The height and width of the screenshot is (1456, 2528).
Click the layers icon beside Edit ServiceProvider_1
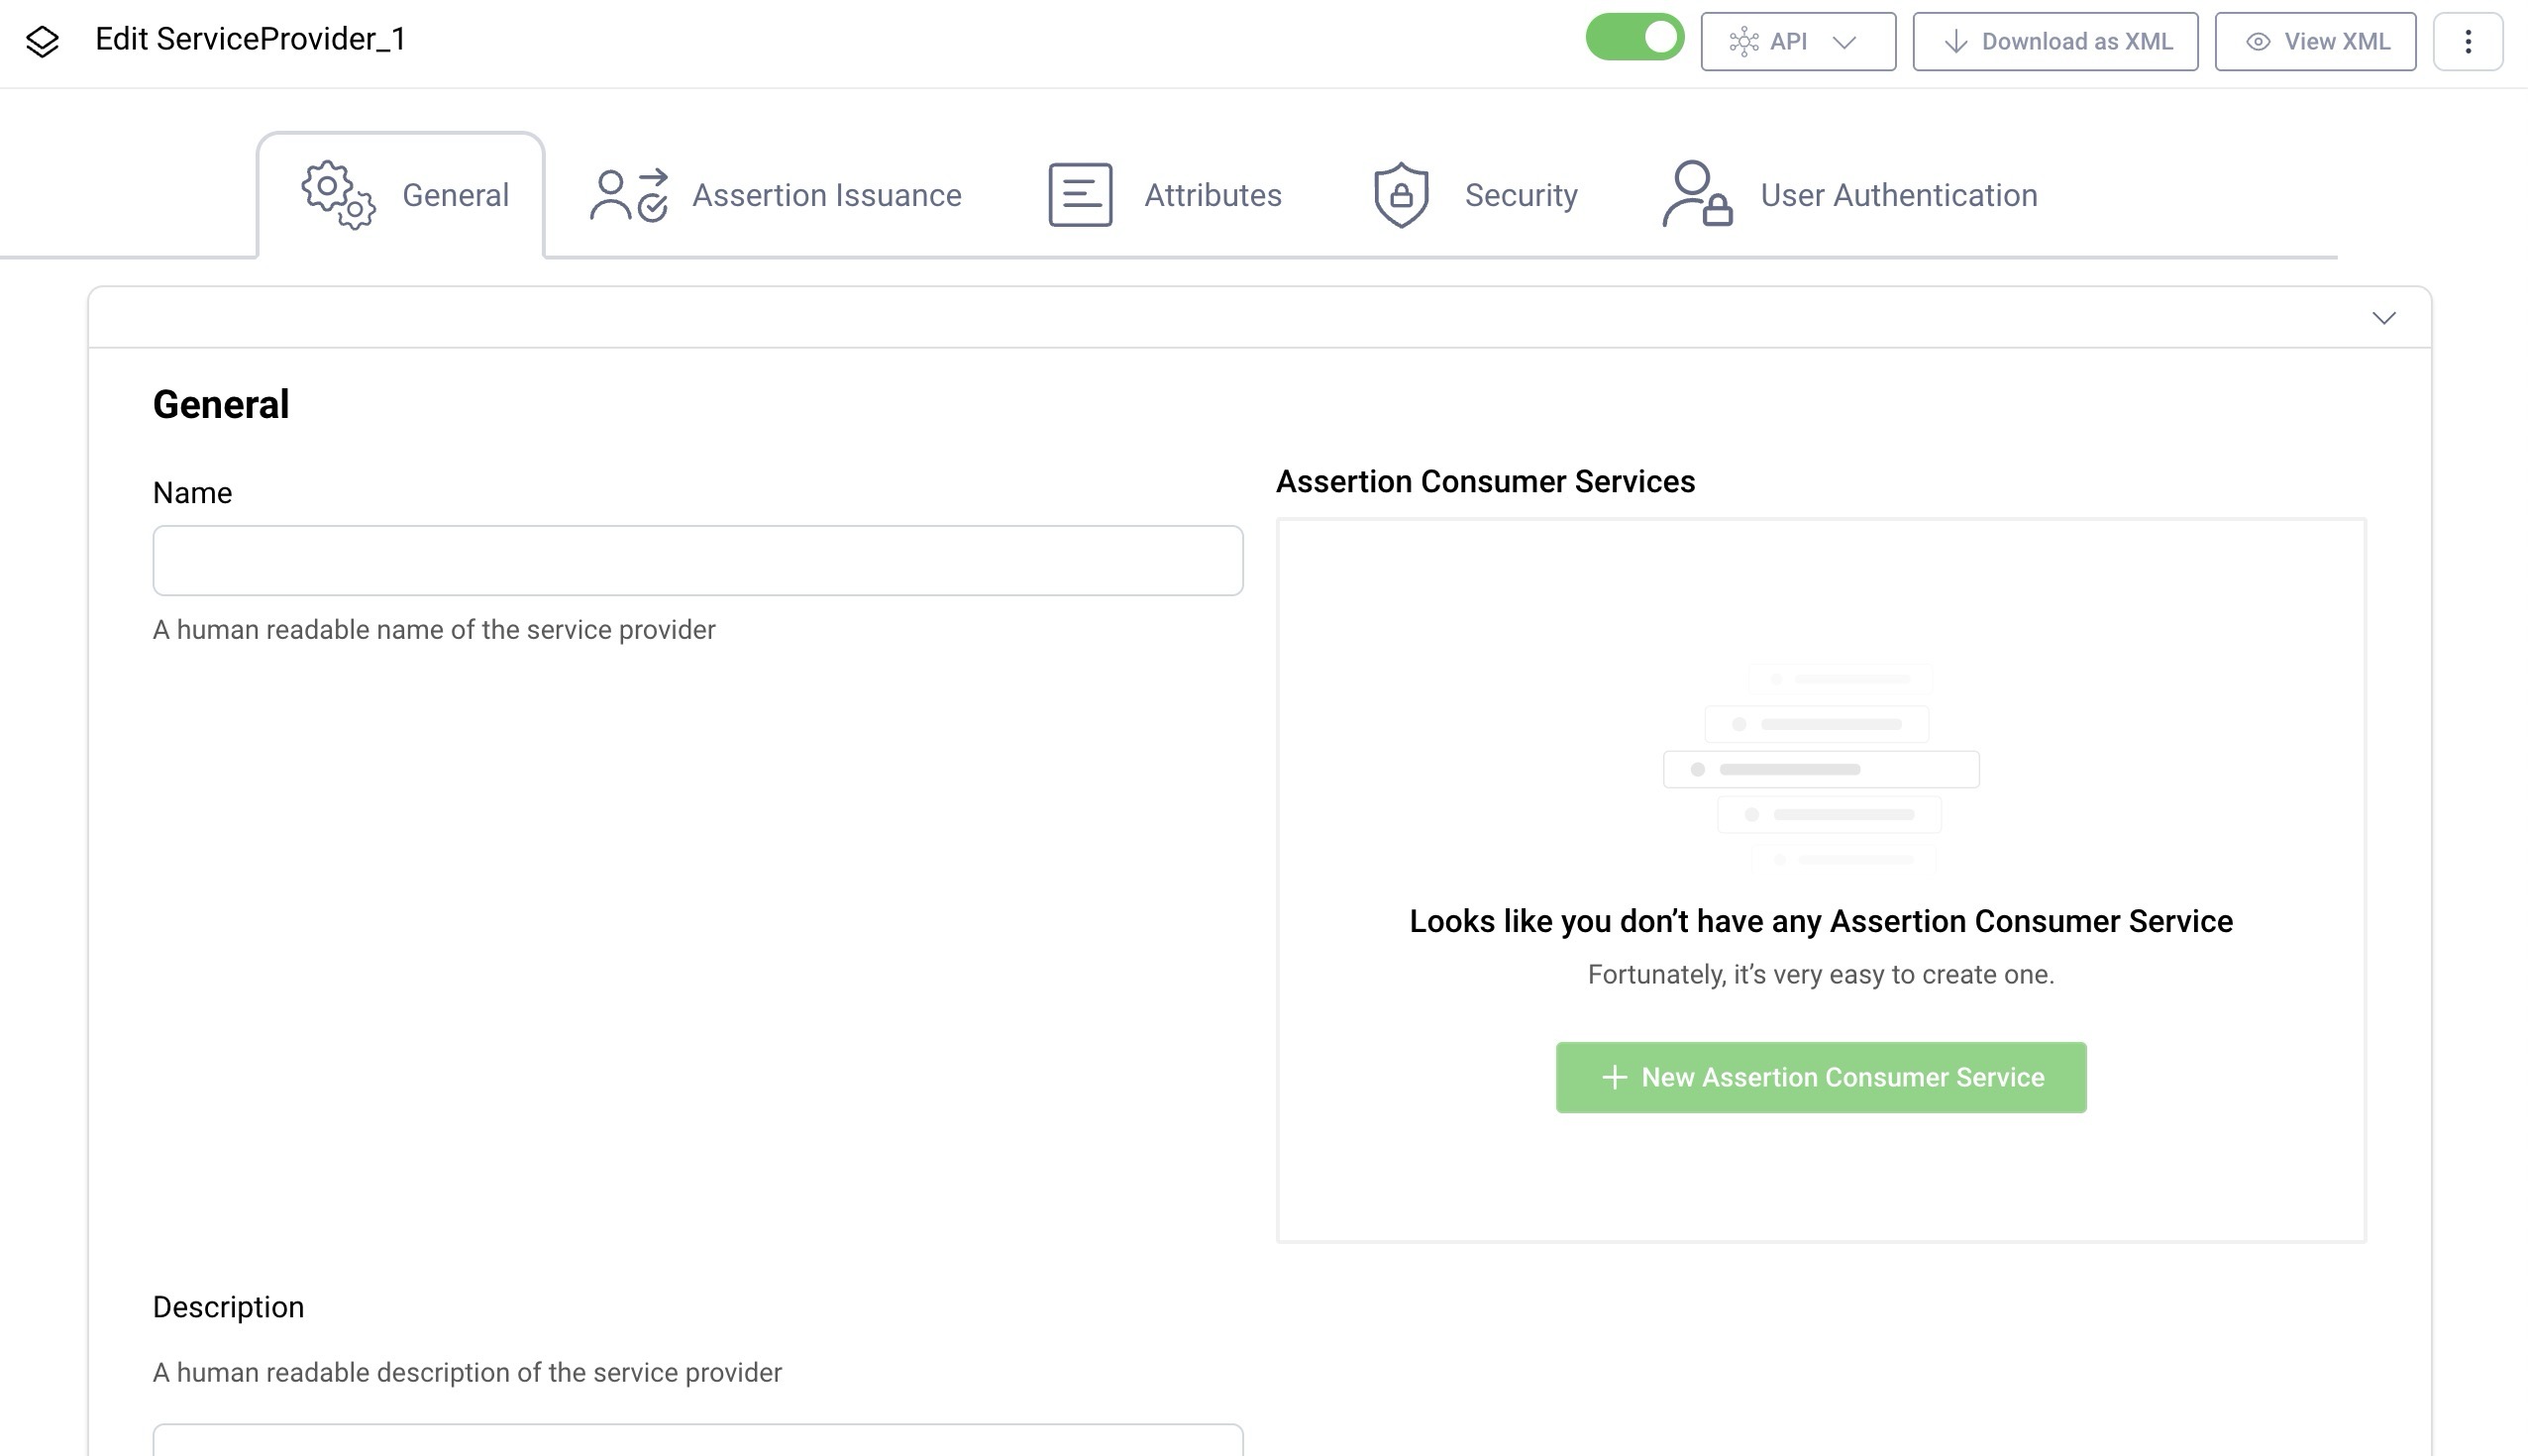click(x=43, y=41)
